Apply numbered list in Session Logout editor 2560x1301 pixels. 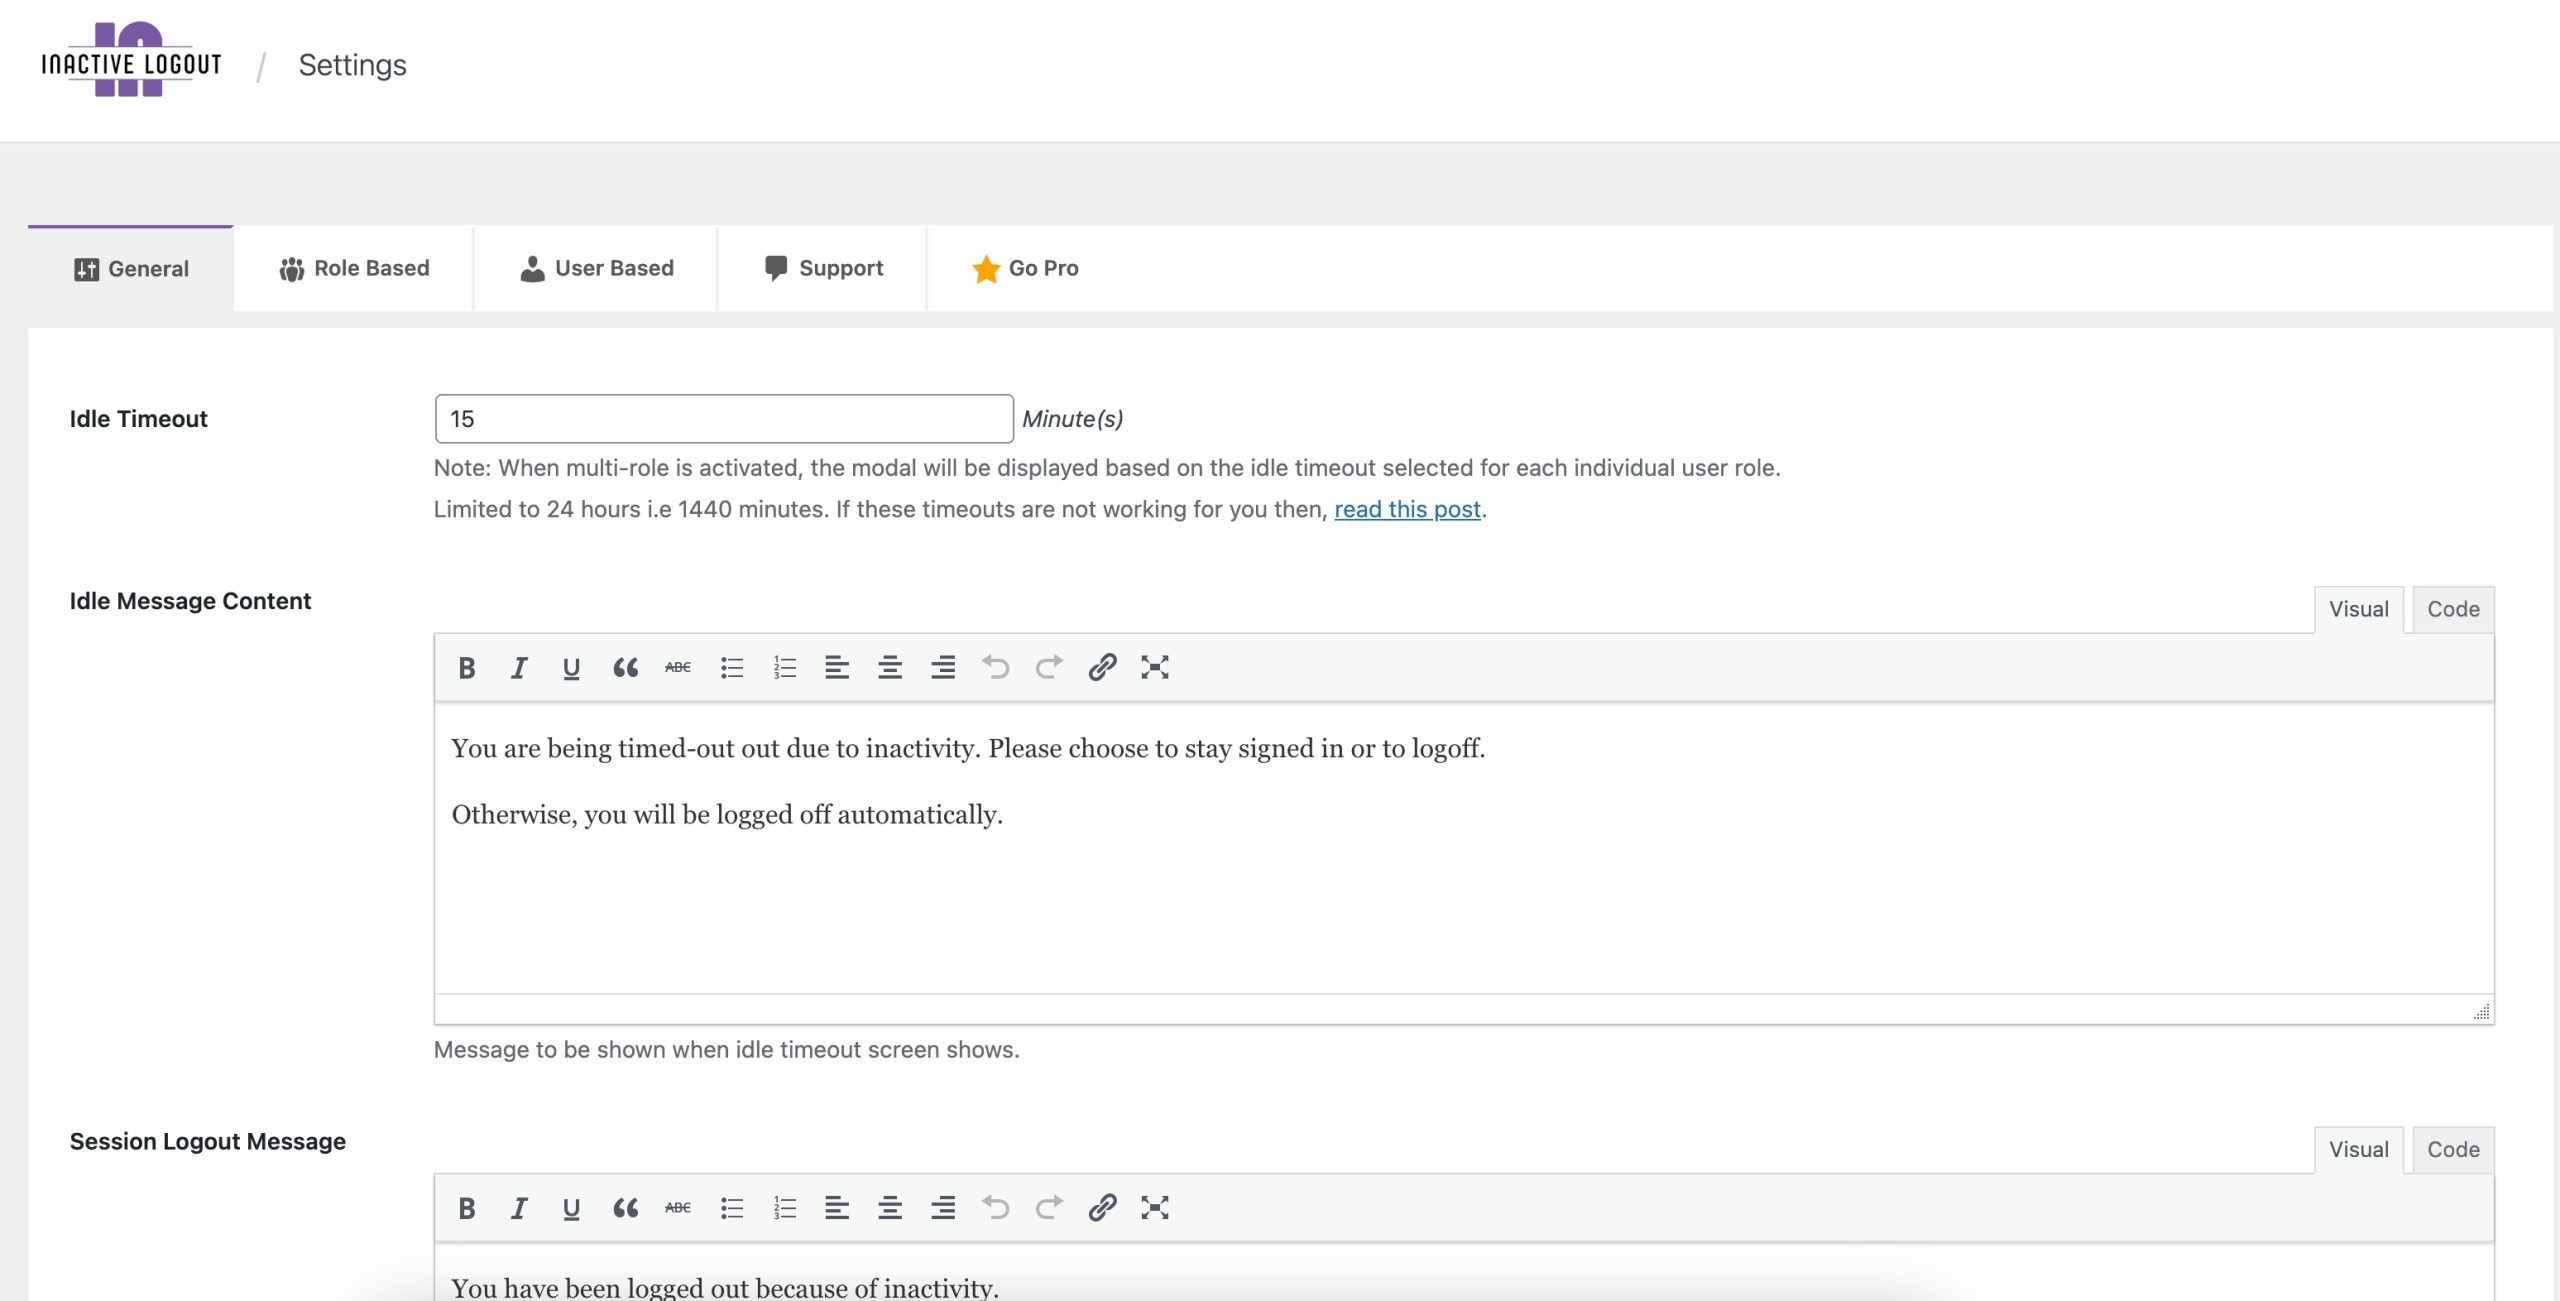click(x=785, y=1208)
